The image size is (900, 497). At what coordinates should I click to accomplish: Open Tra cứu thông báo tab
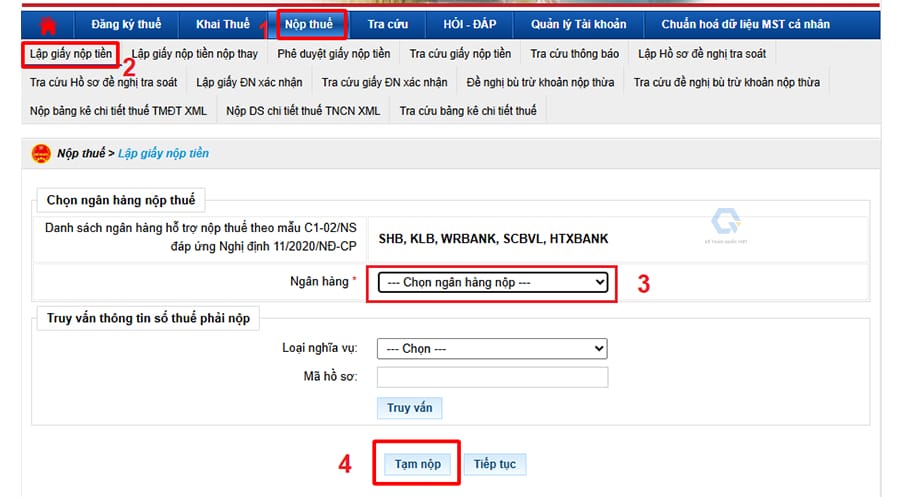pyautogui.click(x=574, y=53)
